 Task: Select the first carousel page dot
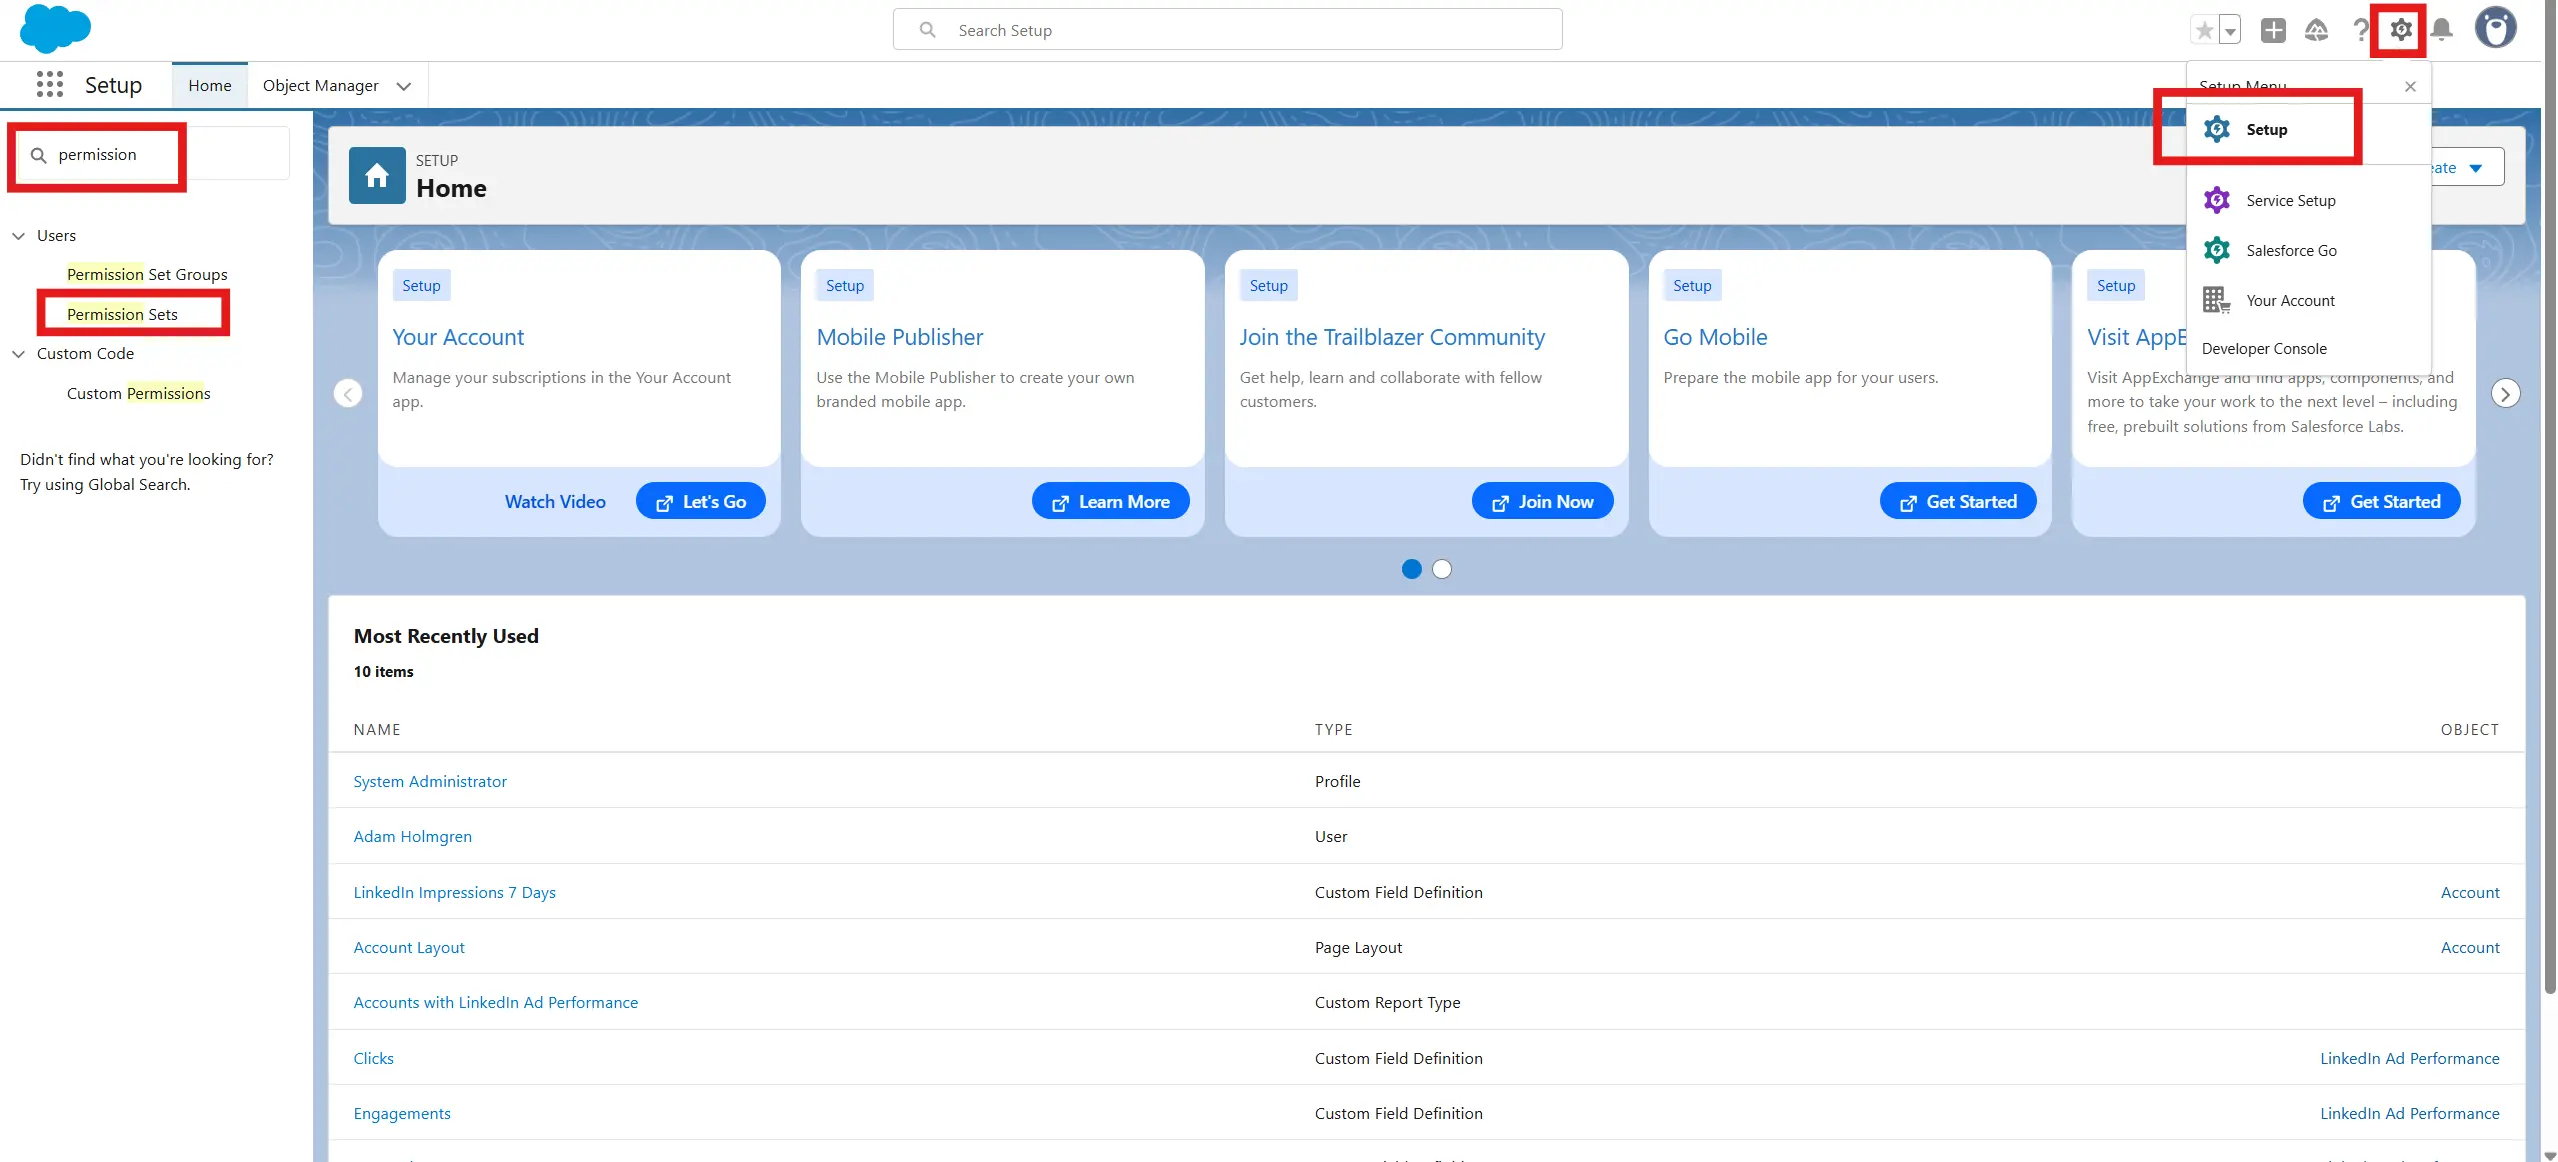[1411, 569]
